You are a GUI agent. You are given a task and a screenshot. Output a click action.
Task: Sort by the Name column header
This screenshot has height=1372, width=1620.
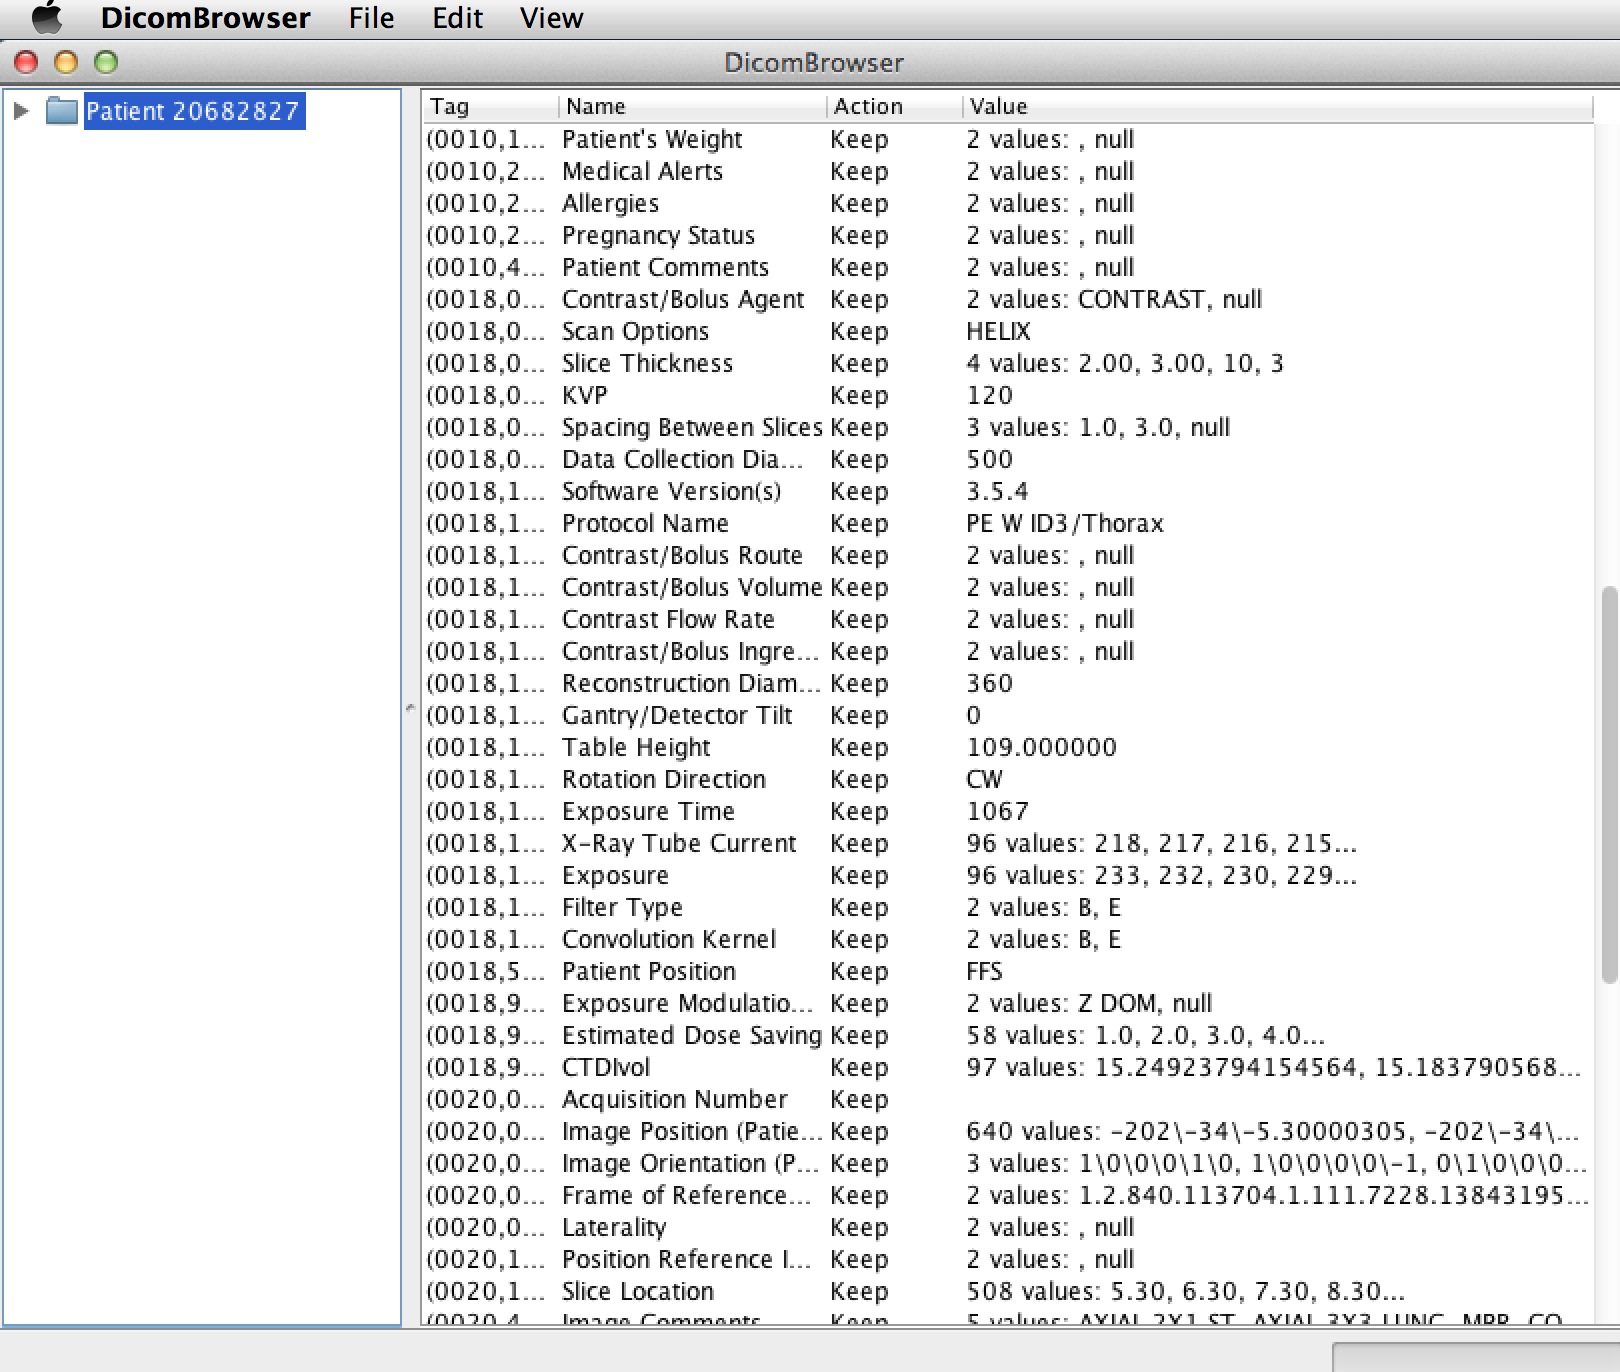click(692, 106)
